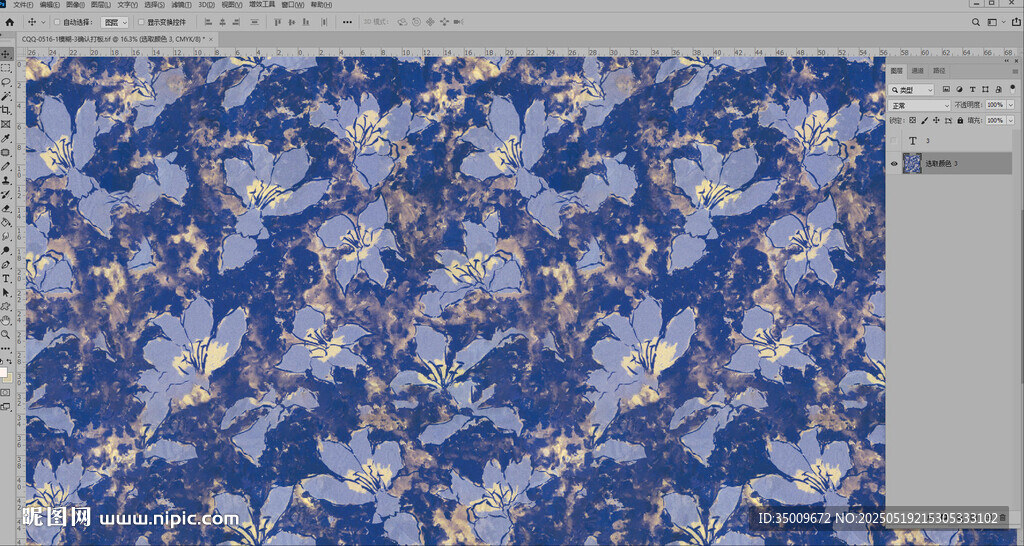
Task: Toggle layer filtering on/off switch
Action: point(1012,89)
